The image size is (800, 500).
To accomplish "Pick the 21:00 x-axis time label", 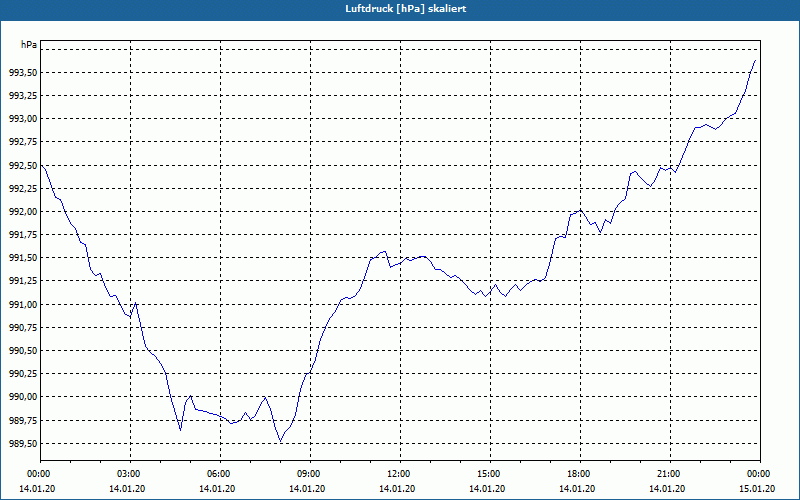I will click(667, 474).
